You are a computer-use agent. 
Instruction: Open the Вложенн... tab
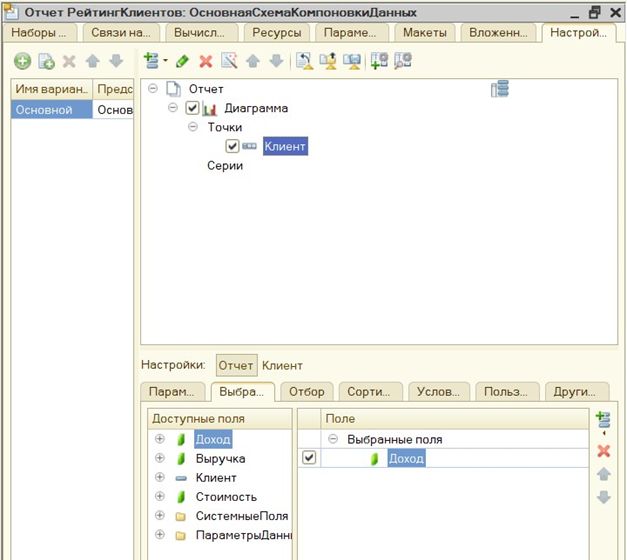(x=498, y=33)
